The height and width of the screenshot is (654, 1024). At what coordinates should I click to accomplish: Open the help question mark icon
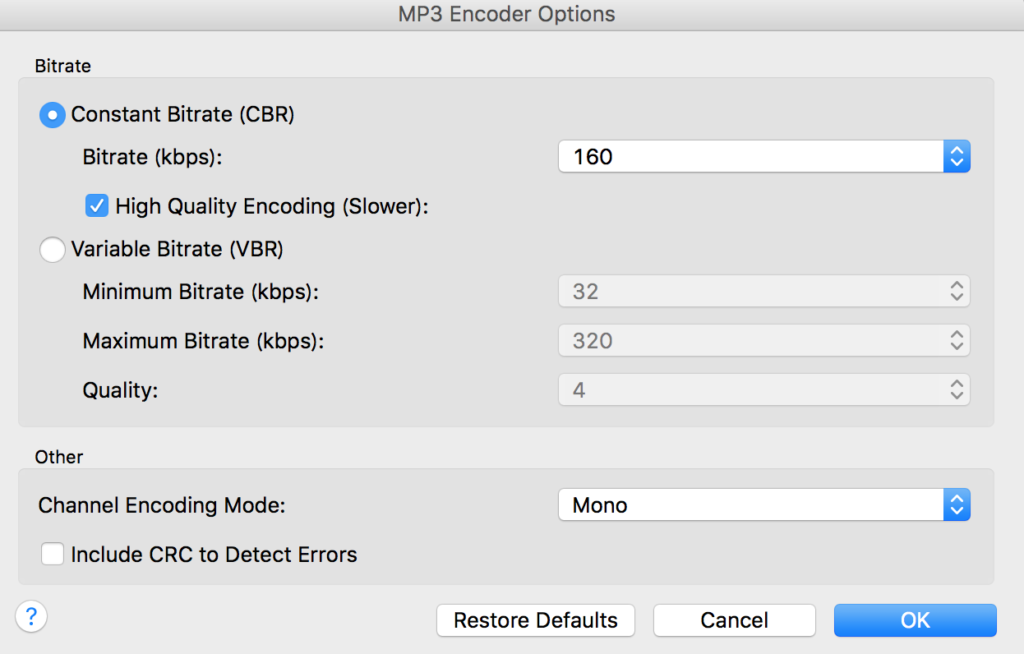[31, 616]
